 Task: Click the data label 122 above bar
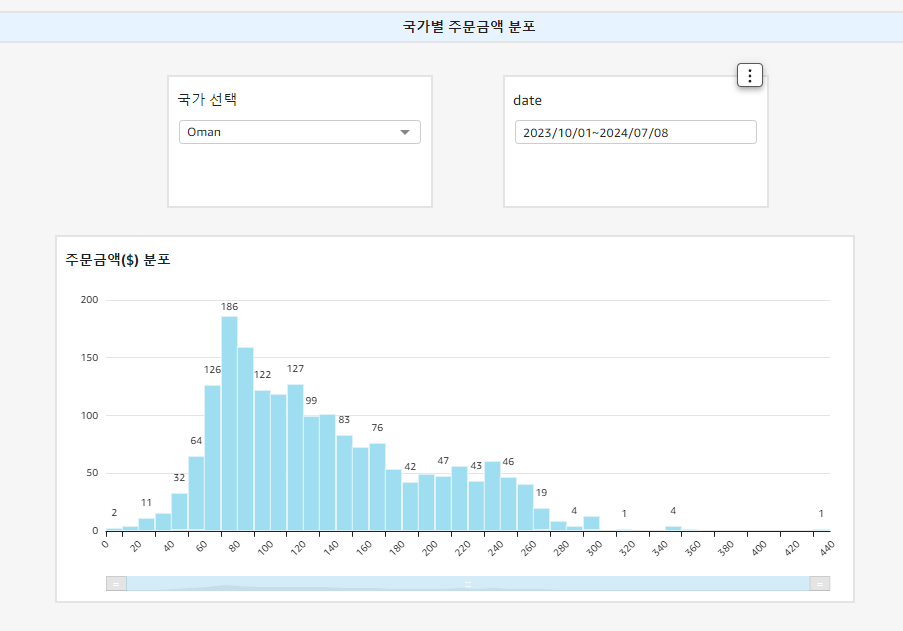pos(263,375)
